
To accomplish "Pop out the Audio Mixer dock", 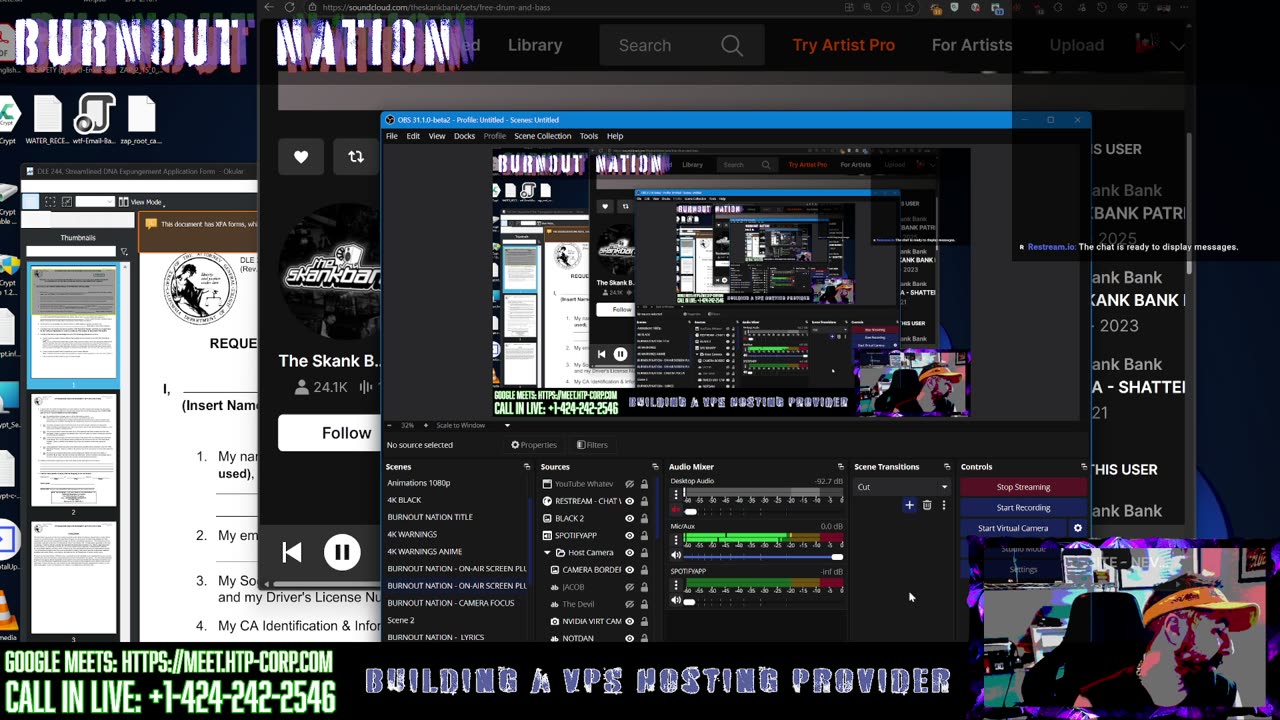I will tap(840, 467).
